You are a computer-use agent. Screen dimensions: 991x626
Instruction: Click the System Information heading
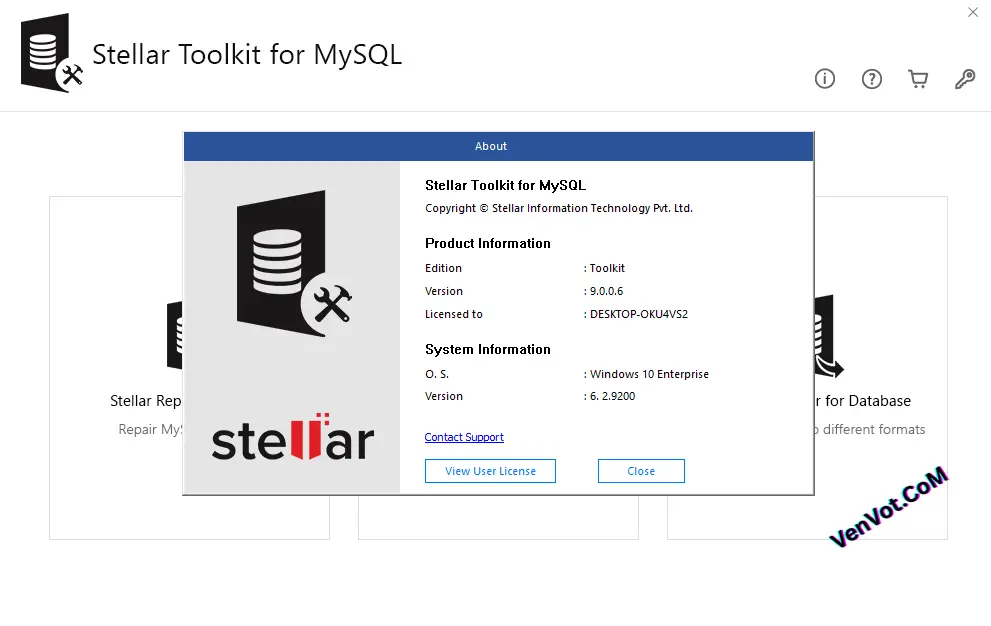487,350
